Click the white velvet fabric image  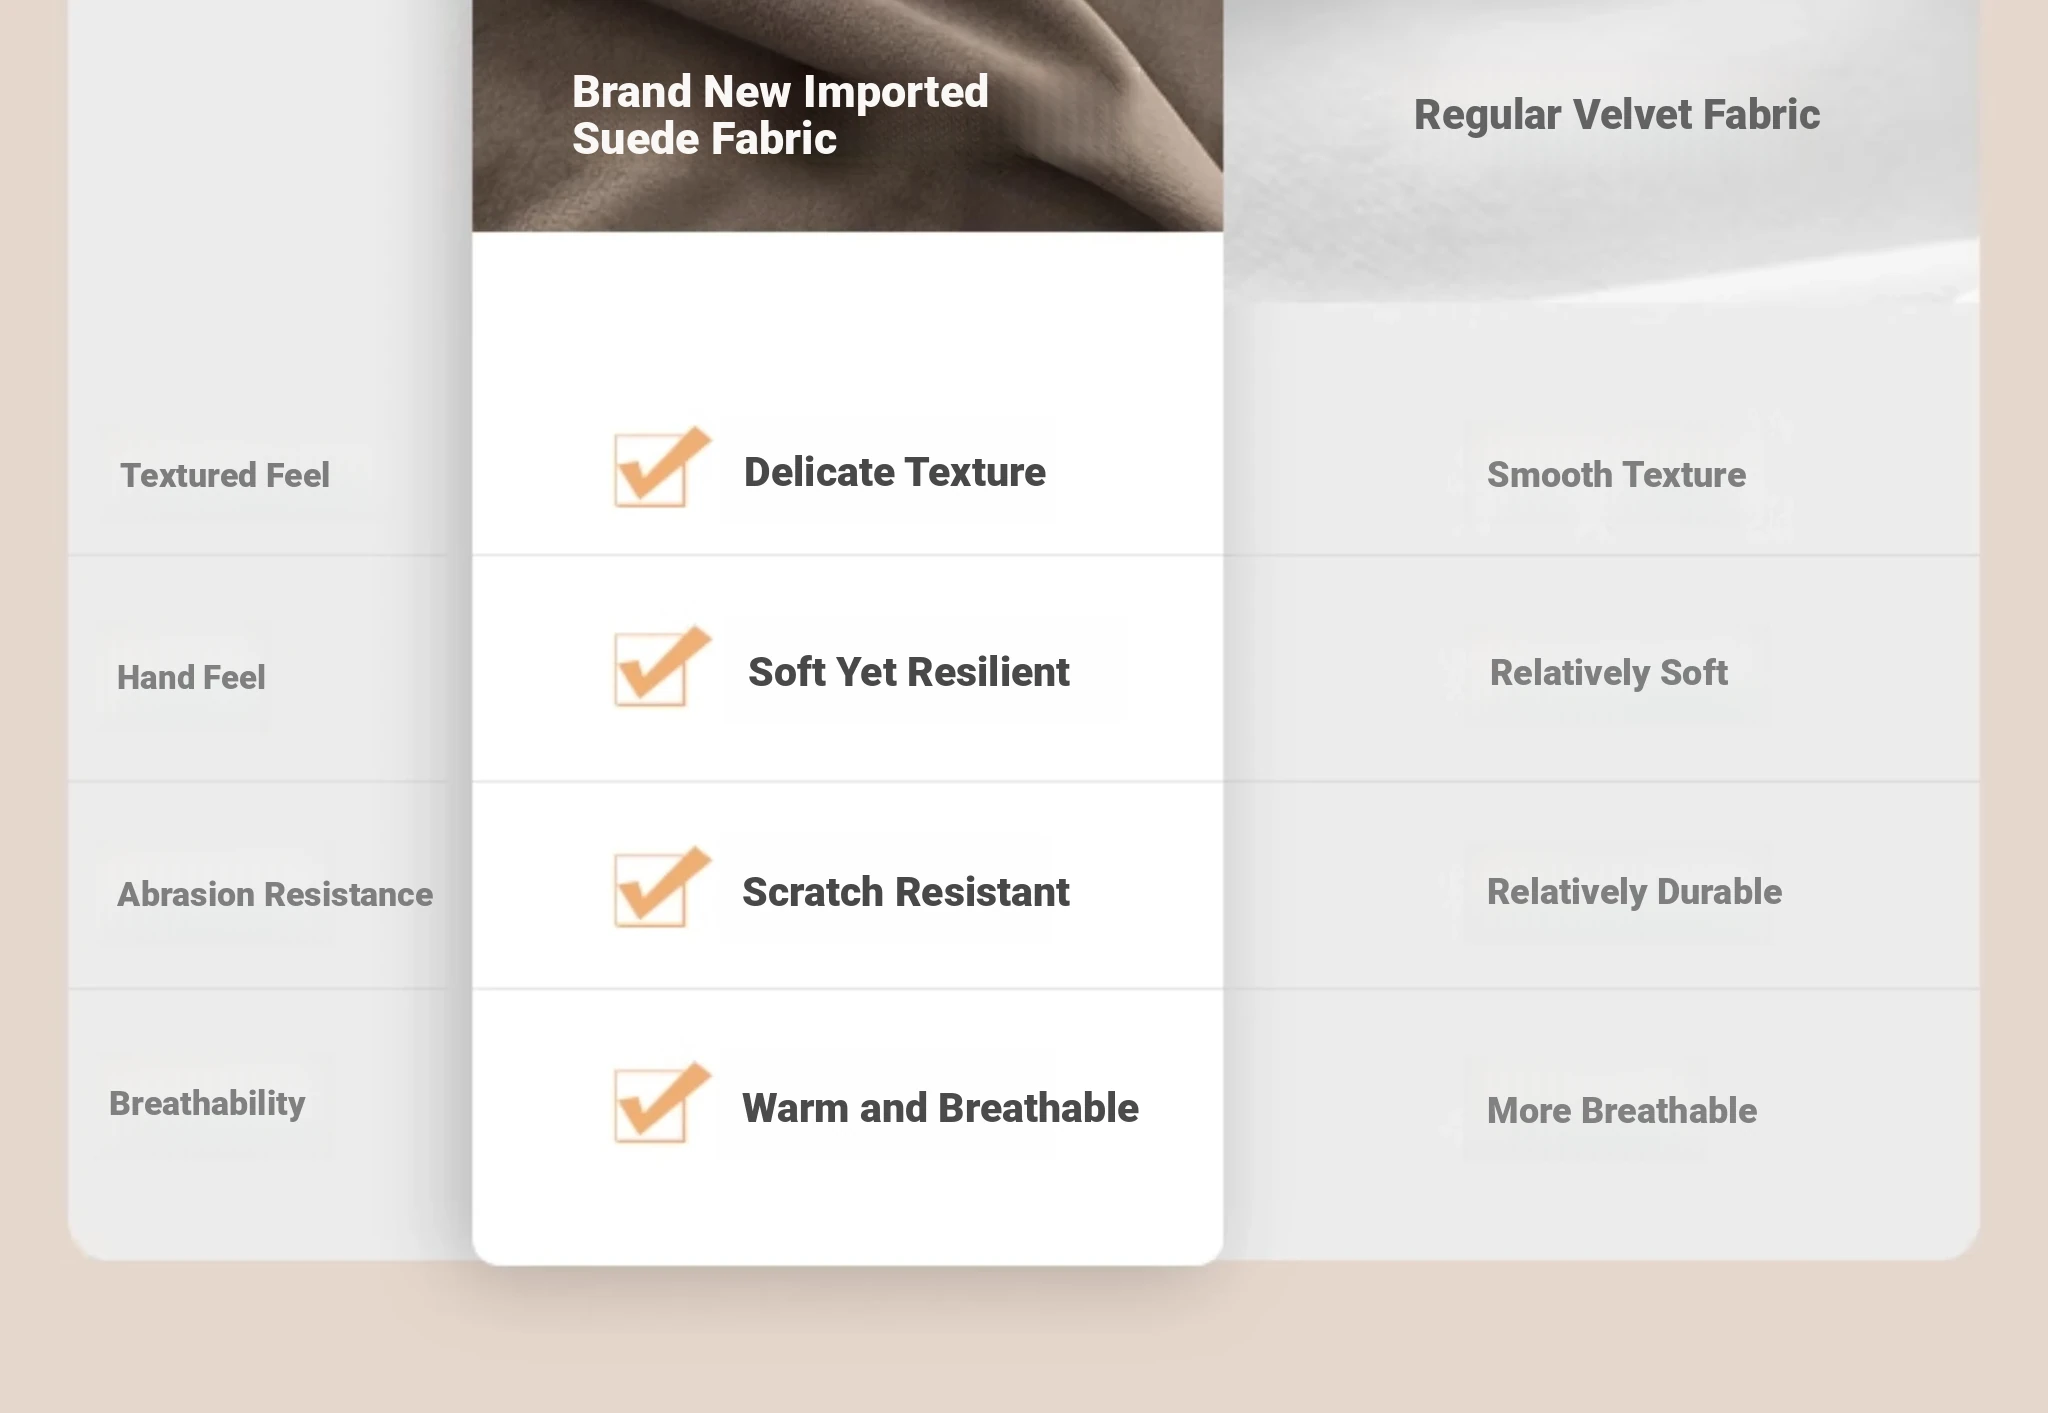tap(1601, 150)
